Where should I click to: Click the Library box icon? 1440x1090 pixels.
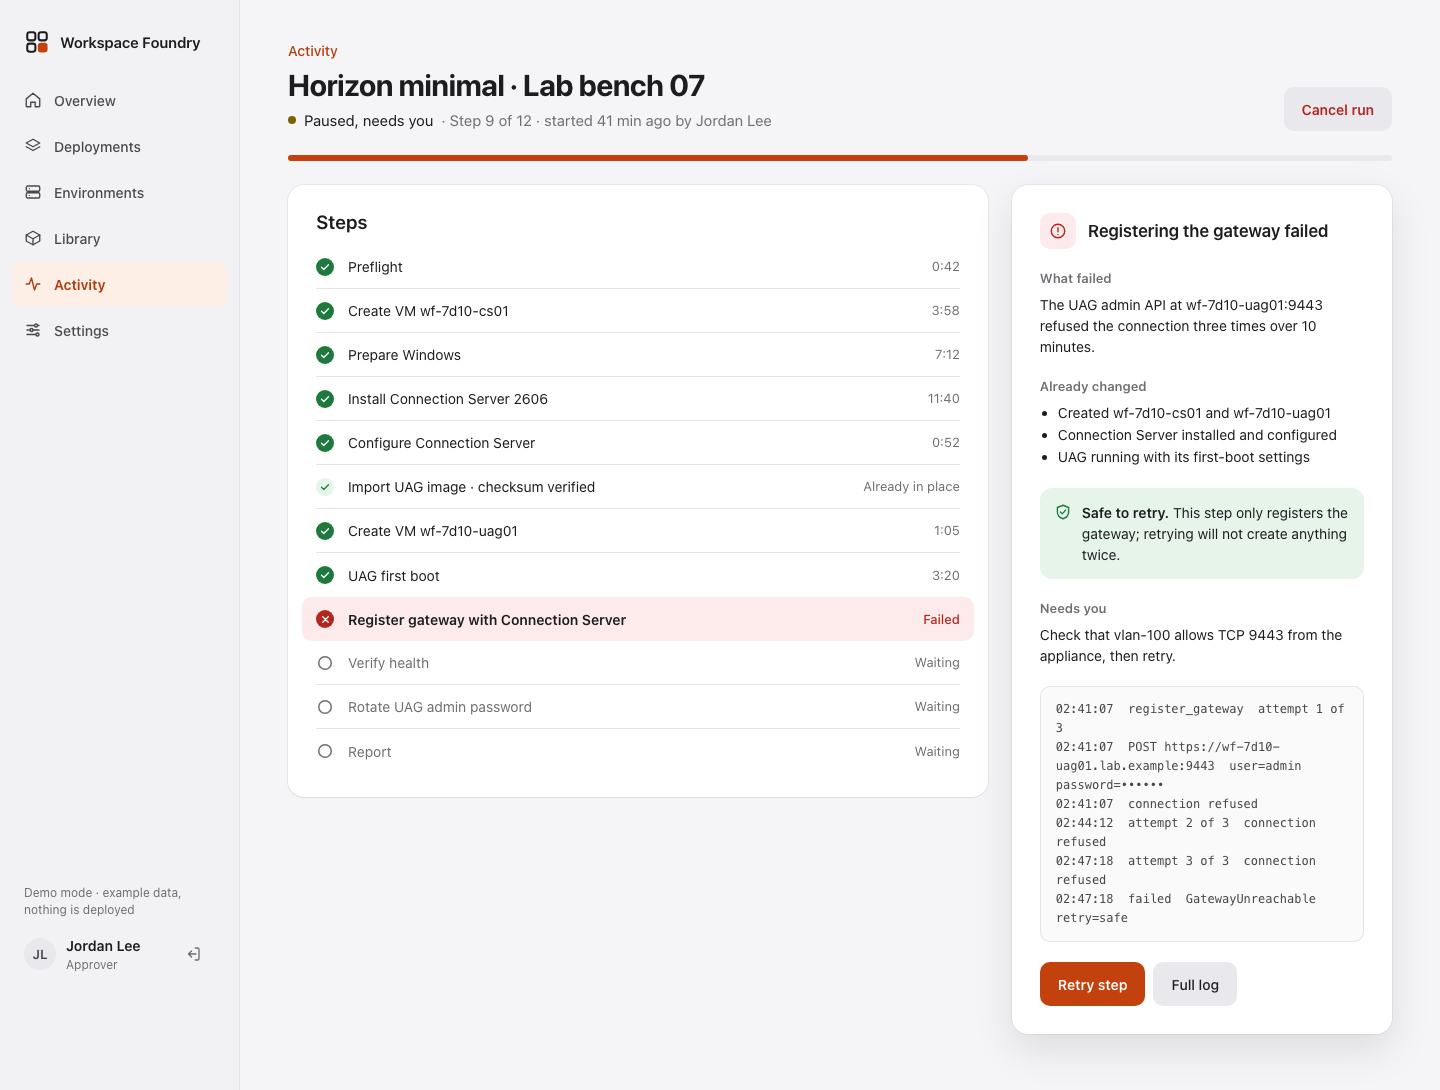click(33, 238)
